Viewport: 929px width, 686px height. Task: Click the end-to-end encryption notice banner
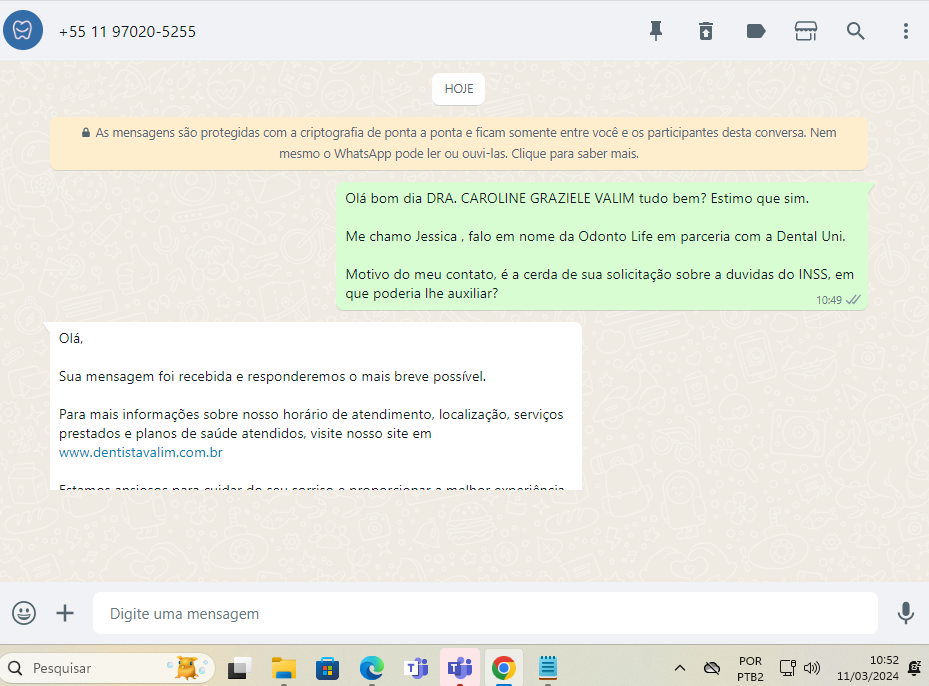click(459, 144)
